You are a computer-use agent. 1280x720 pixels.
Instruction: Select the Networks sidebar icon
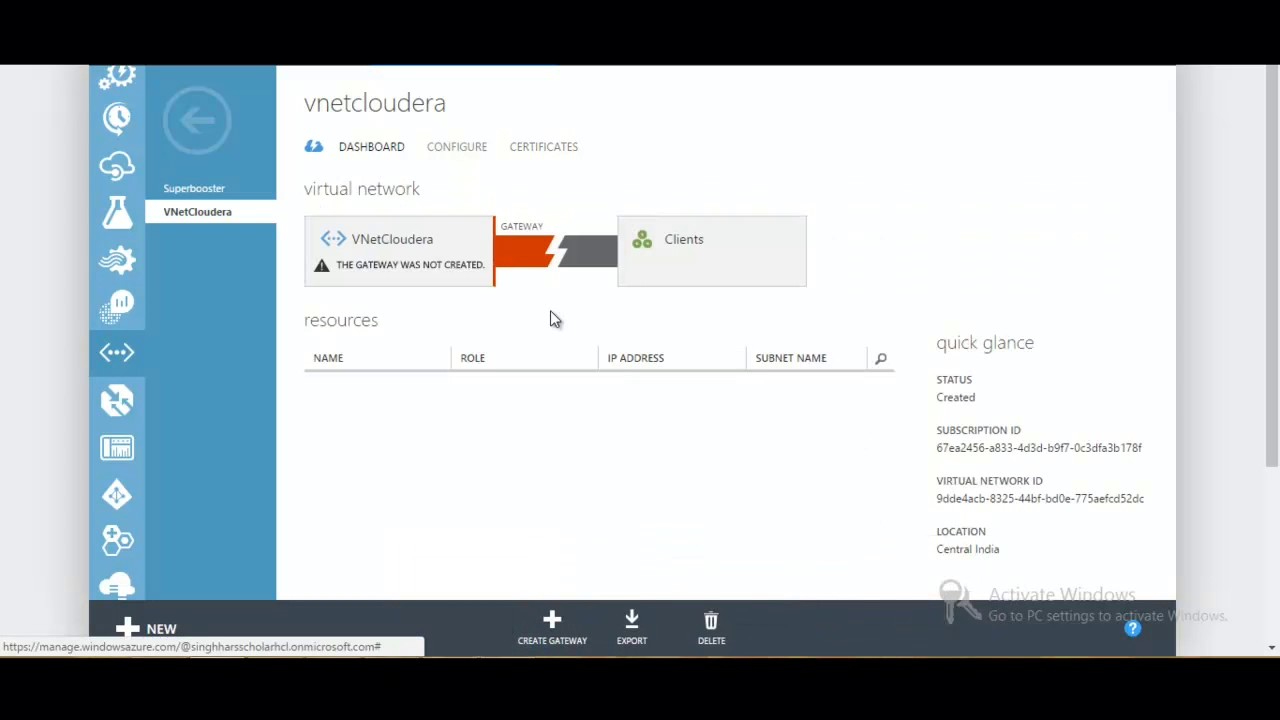click(117, 352)
